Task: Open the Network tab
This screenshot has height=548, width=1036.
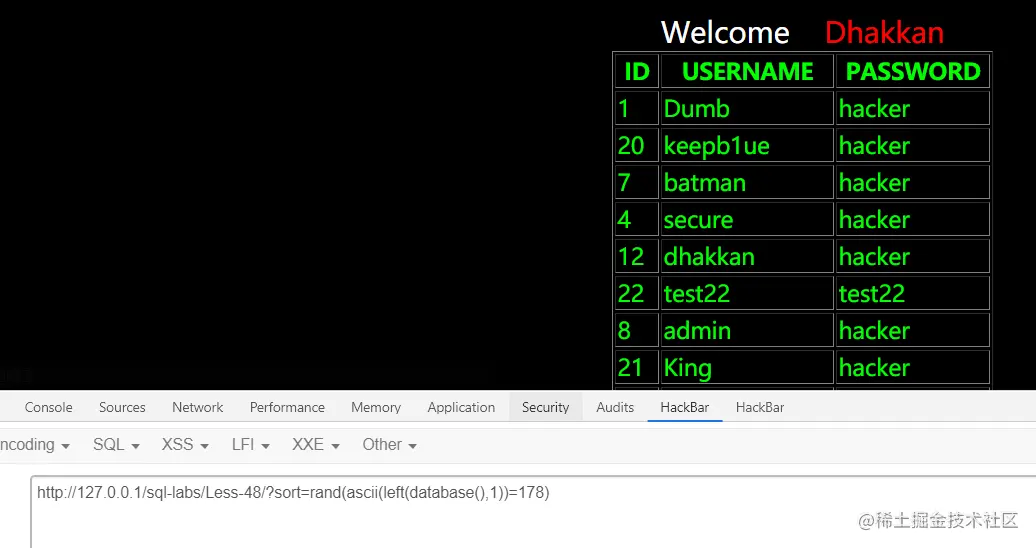Action: tap(198, 407)
